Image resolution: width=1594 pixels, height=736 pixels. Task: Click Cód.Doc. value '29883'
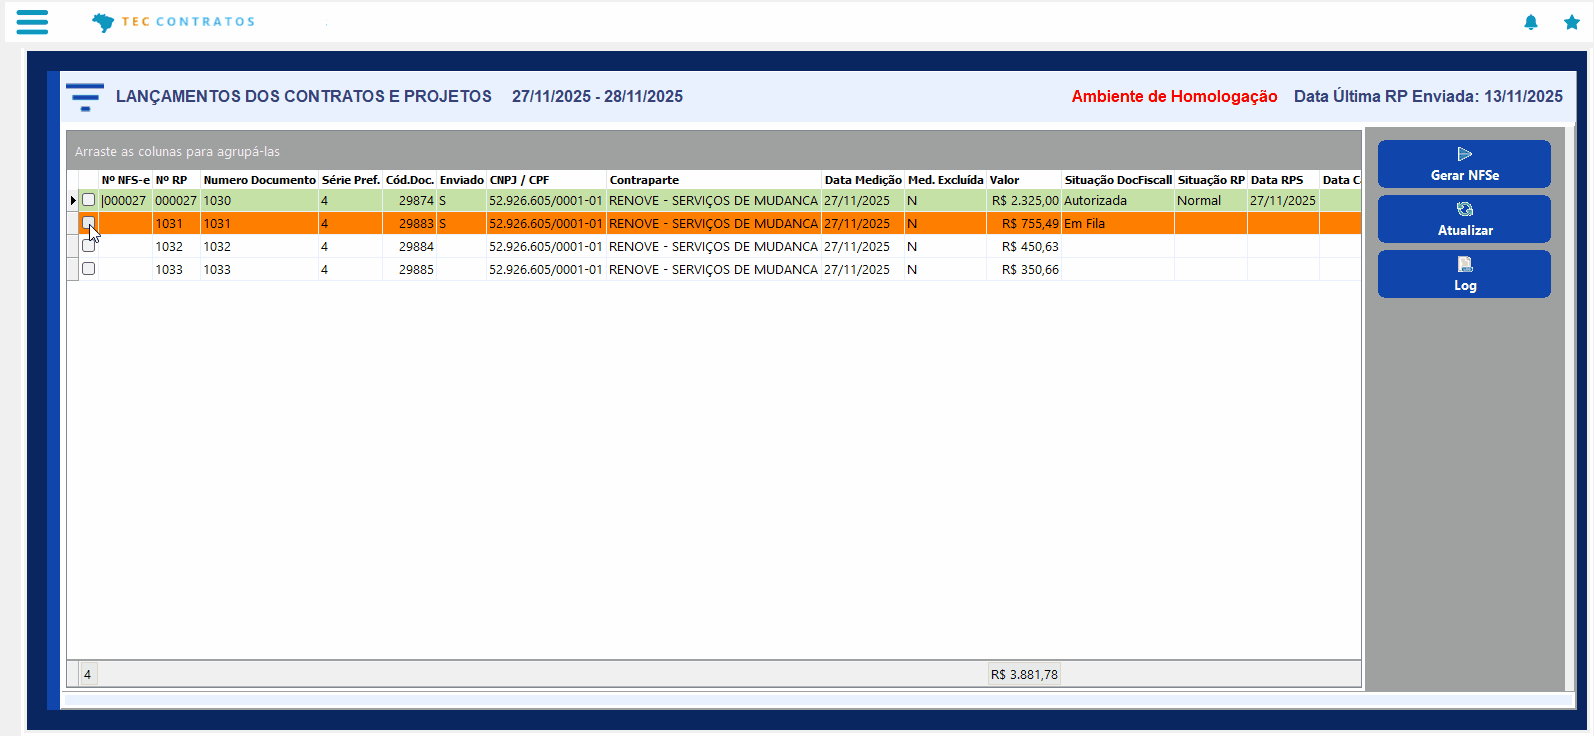tap(410, 223)
